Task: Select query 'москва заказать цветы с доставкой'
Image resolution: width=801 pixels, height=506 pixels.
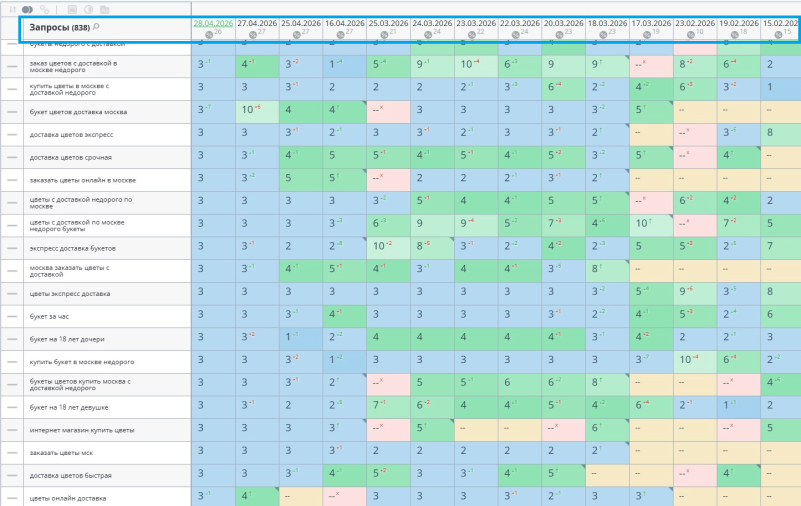Action: tap(69, 271)
